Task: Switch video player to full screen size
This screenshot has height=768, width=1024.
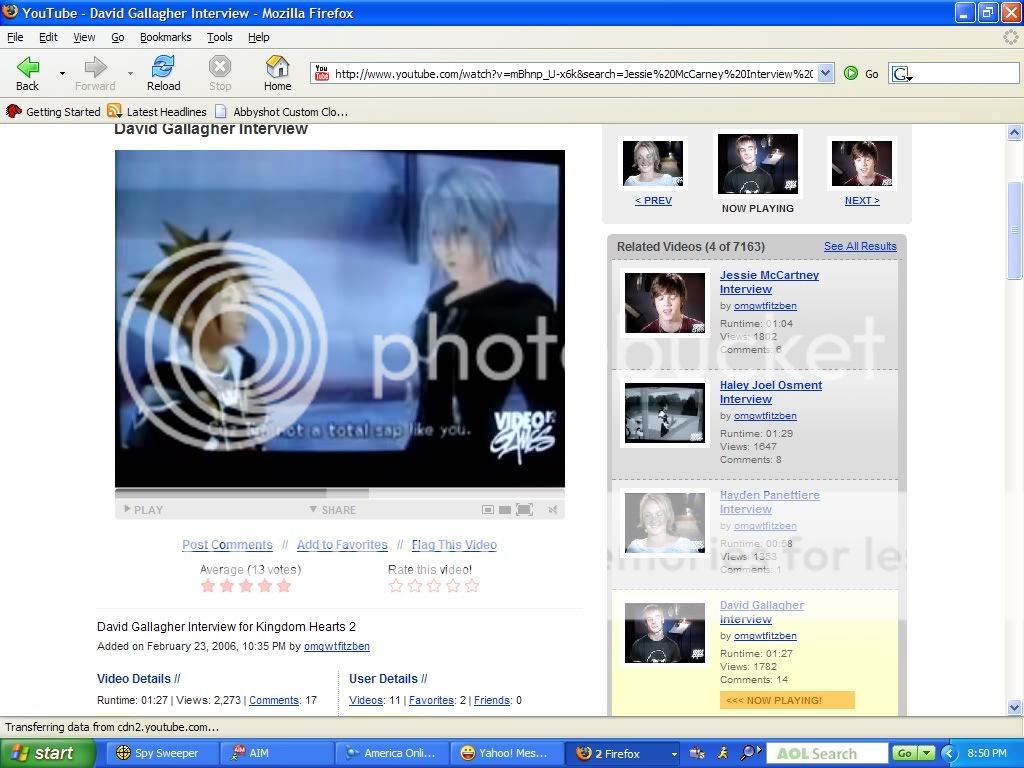Action: pyautogui.click(x=524, y=510)
